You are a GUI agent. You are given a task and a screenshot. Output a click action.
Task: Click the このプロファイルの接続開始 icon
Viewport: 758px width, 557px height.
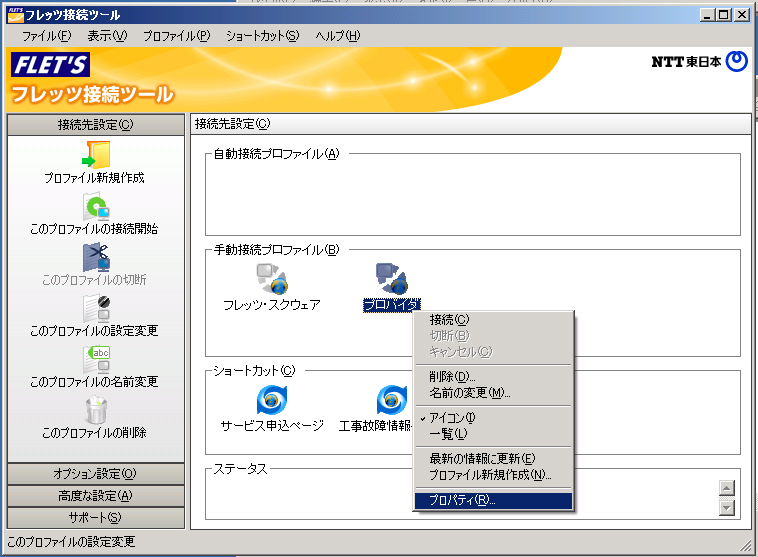(96, 206)
